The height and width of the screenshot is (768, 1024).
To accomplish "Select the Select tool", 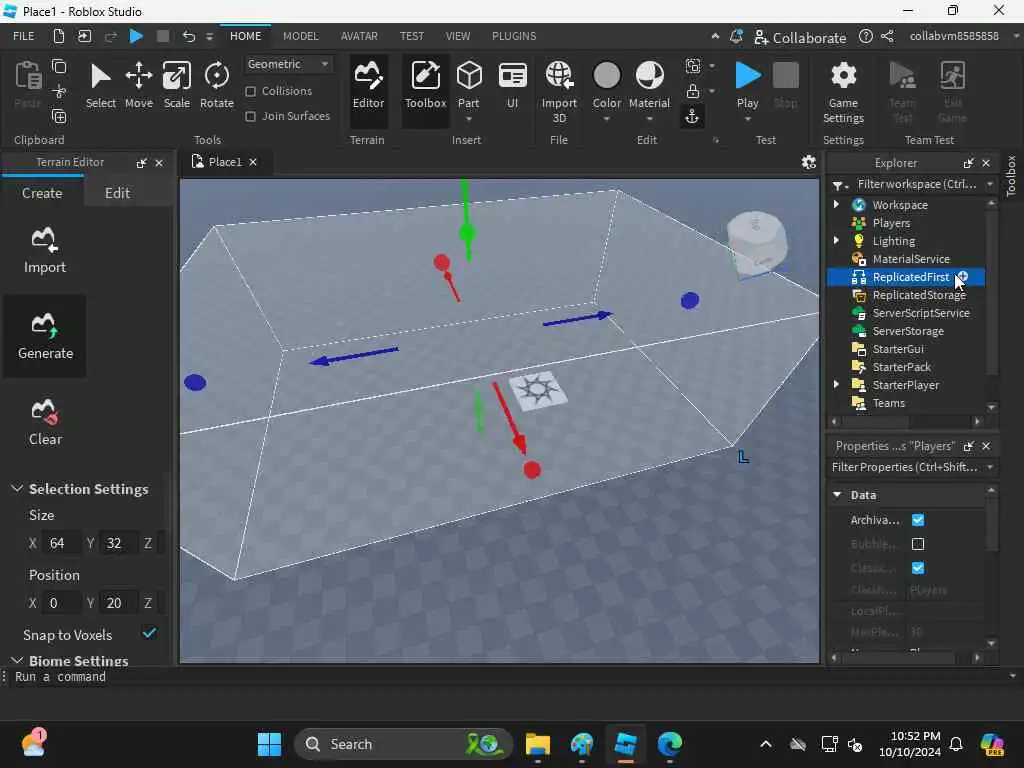I will [100, 86].
